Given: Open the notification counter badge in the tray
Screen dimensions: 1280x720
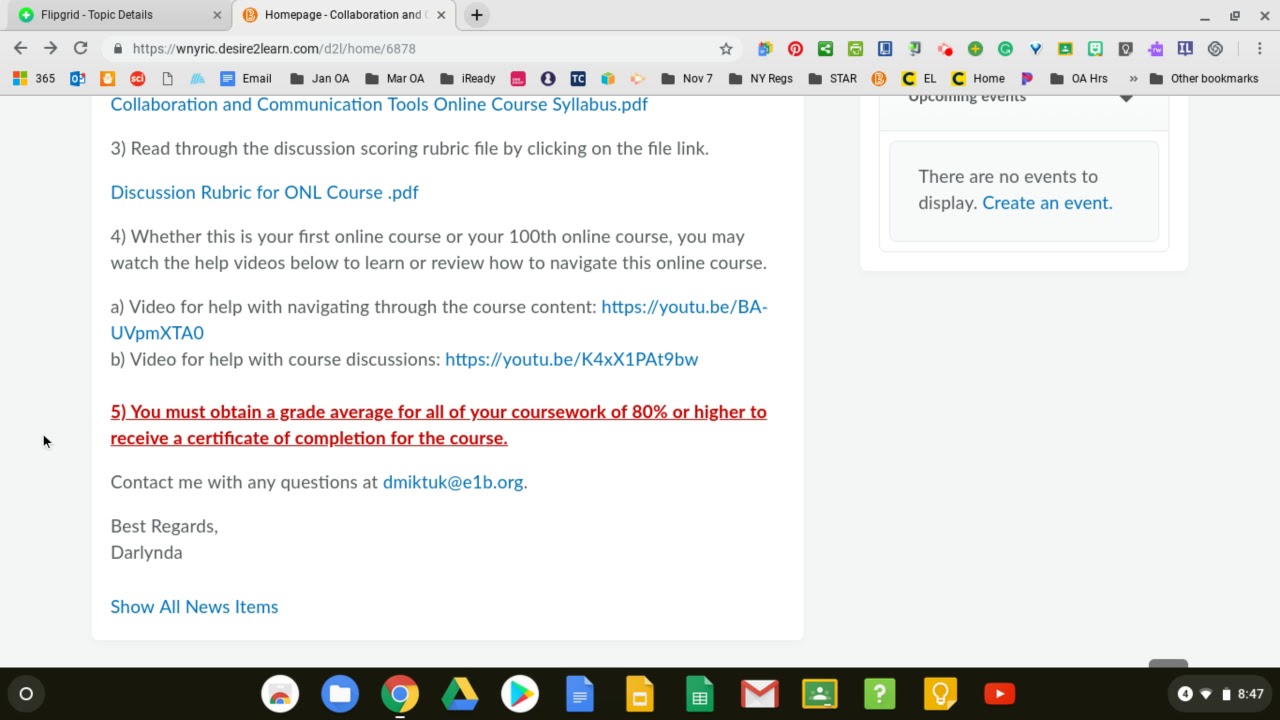Looking at the screenshot, I should pos(1185,693).
